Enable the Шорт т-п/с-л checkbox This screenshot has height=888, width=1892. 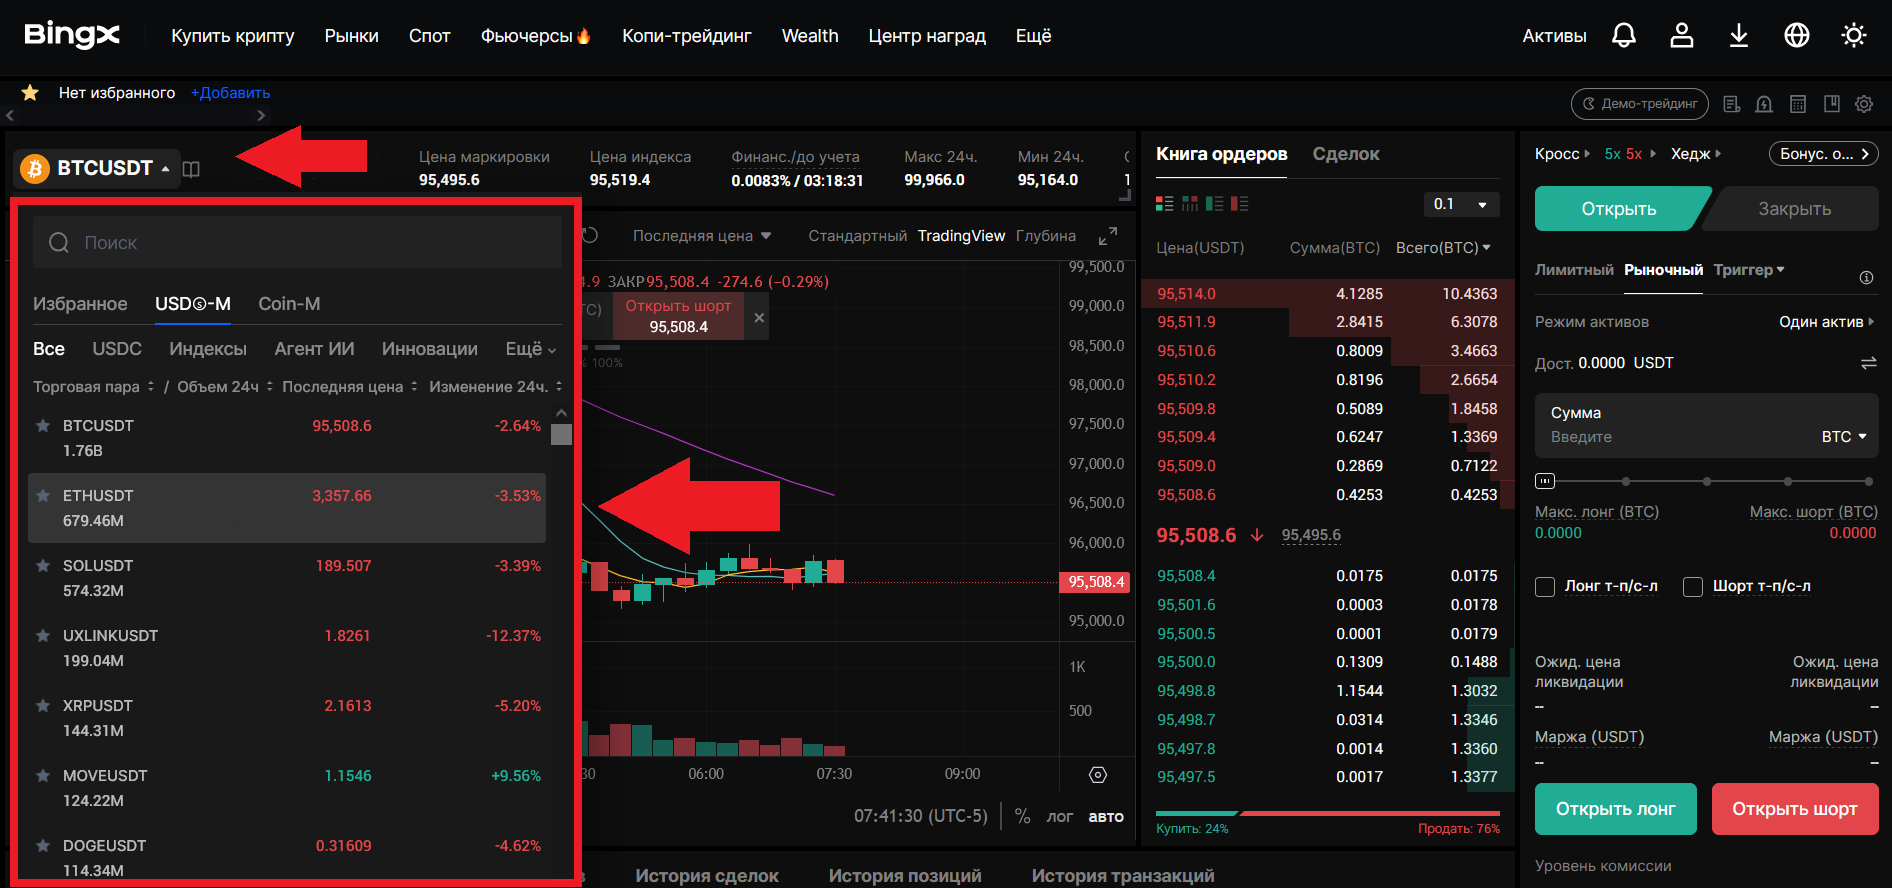pos(1693,587)
